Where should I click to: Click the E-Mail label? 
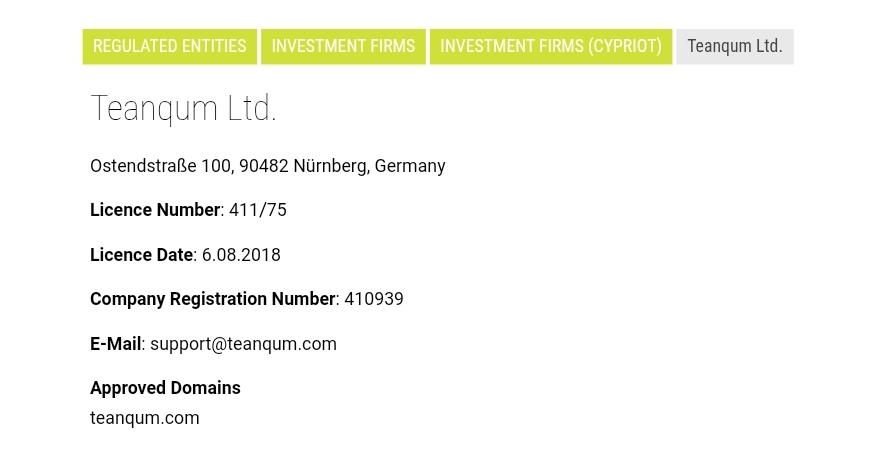click(x=116, y=344)
